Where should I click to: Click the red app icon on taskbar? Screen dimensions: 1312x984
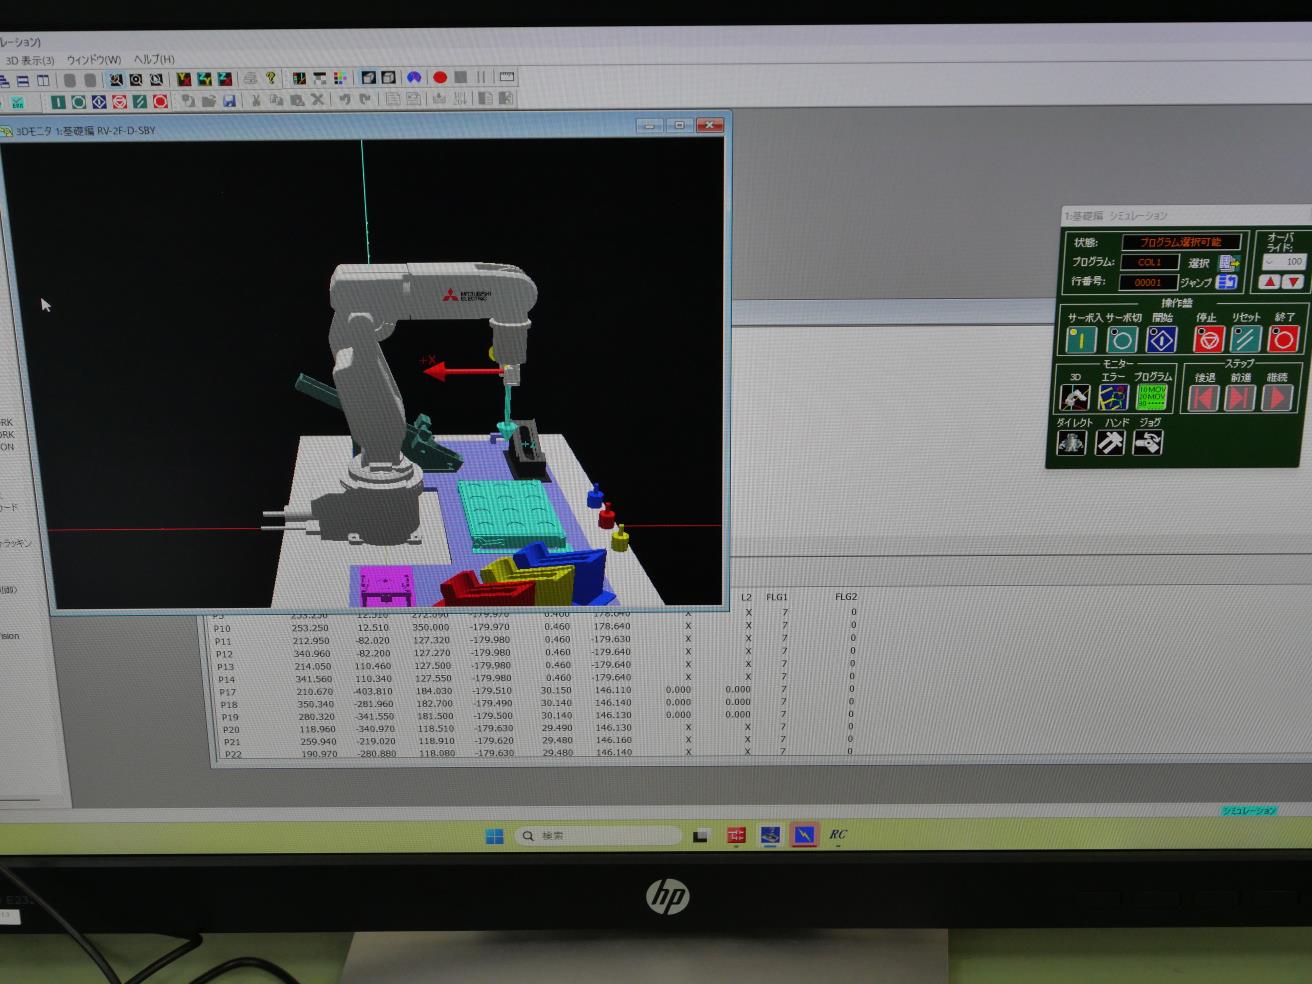(x=737, y=835)
